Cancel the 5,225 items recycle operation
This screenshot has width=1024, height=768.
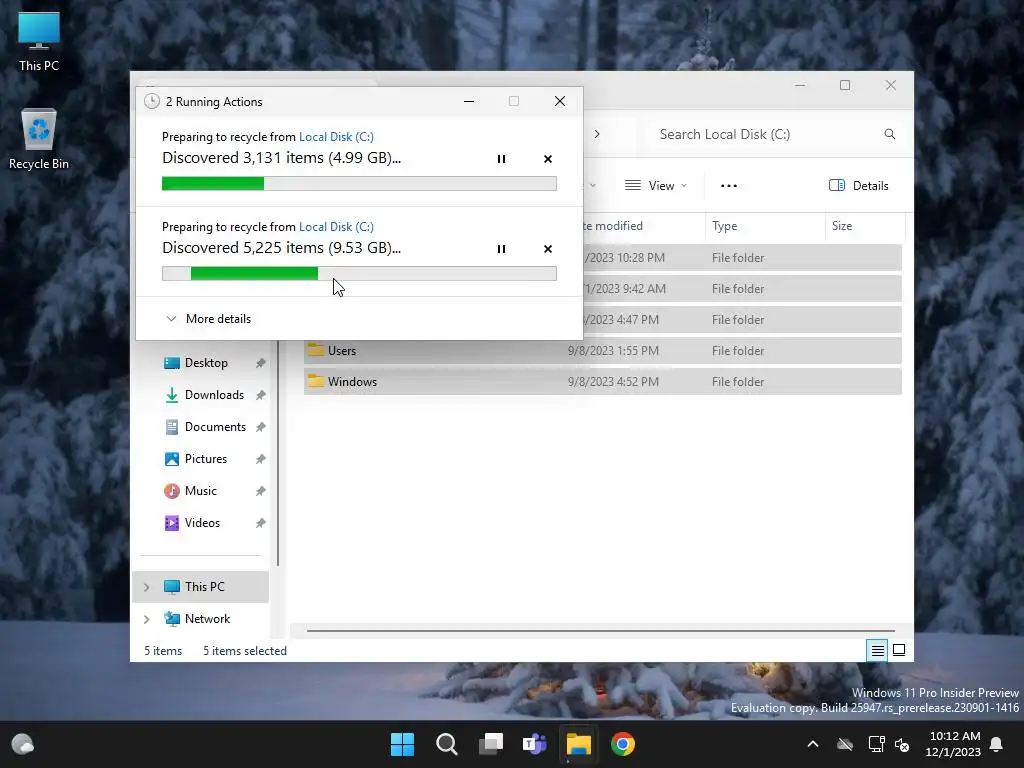[548, 249]
